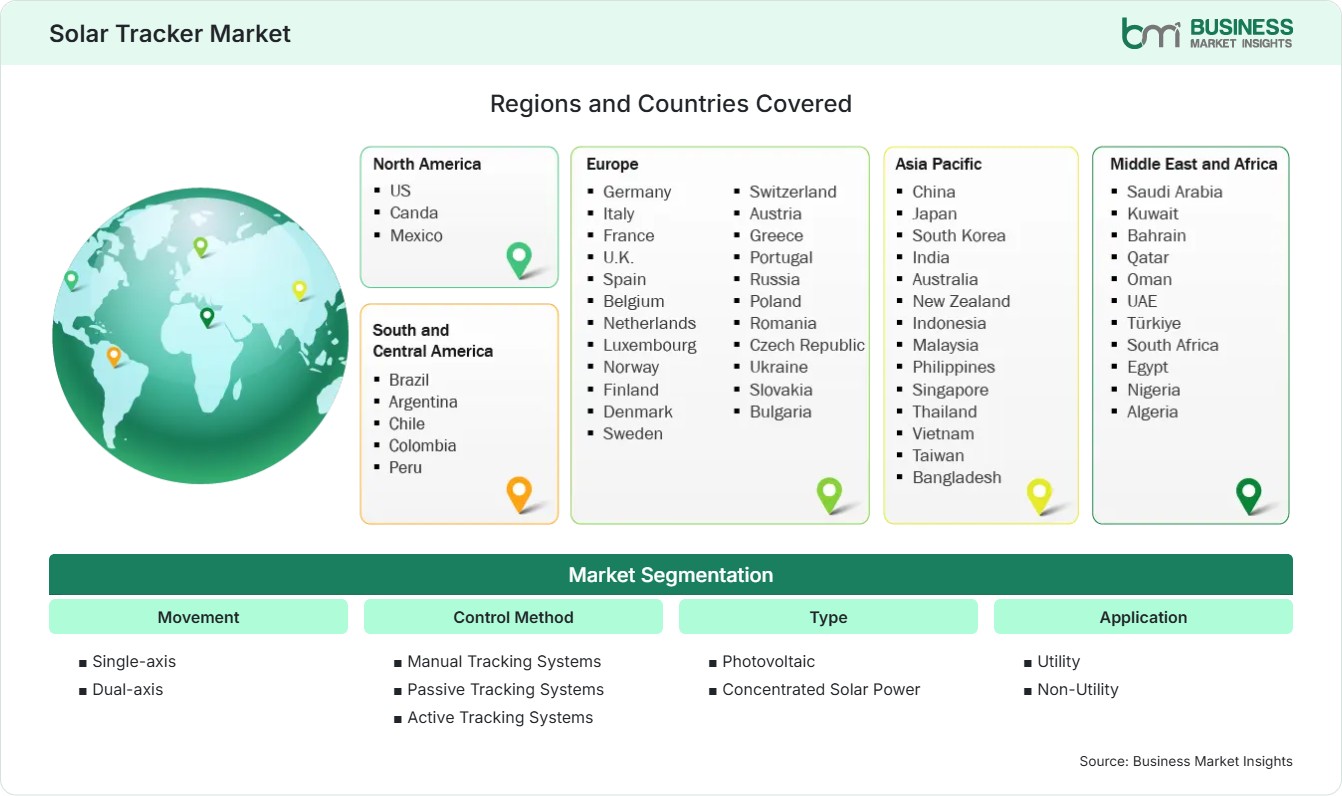The height and width of the screenshot is (796, 1342).
Task: Click Photovoltaic under Type
Action: tap(769, 661)
